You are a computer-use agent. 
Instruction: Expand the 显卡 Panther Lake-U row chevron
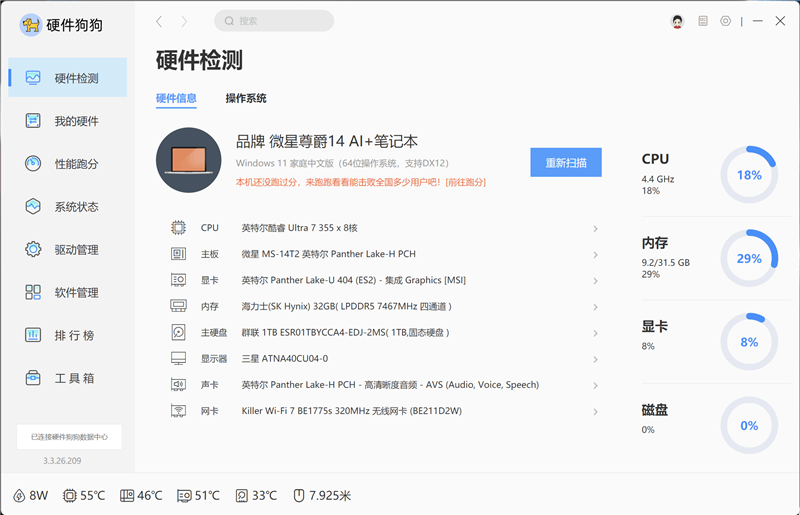coord(595,281)
